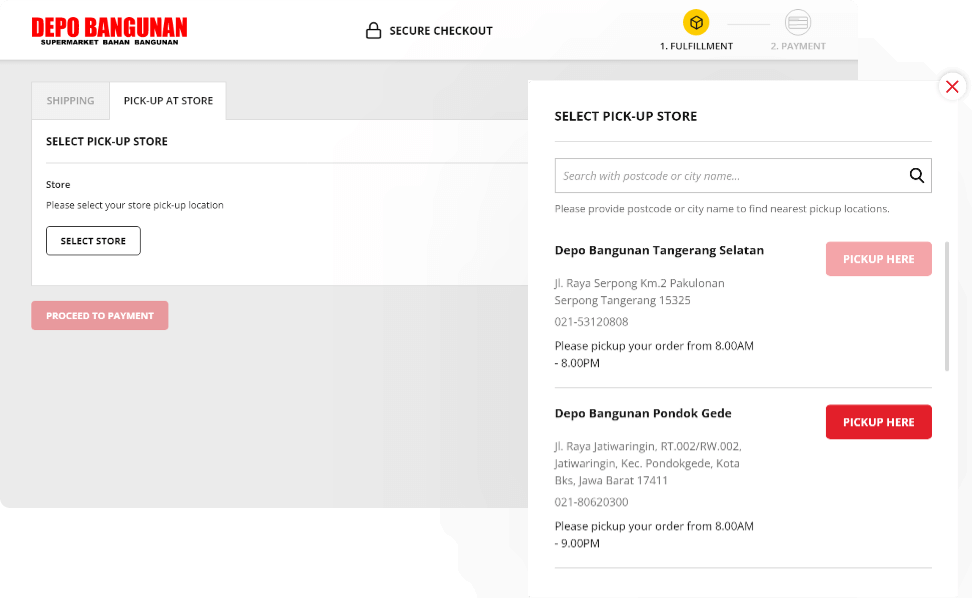Viewport: 972px width, 598px height.
Task: Choose Pickup Here for Pondok Gede
Action: point(878,422)
